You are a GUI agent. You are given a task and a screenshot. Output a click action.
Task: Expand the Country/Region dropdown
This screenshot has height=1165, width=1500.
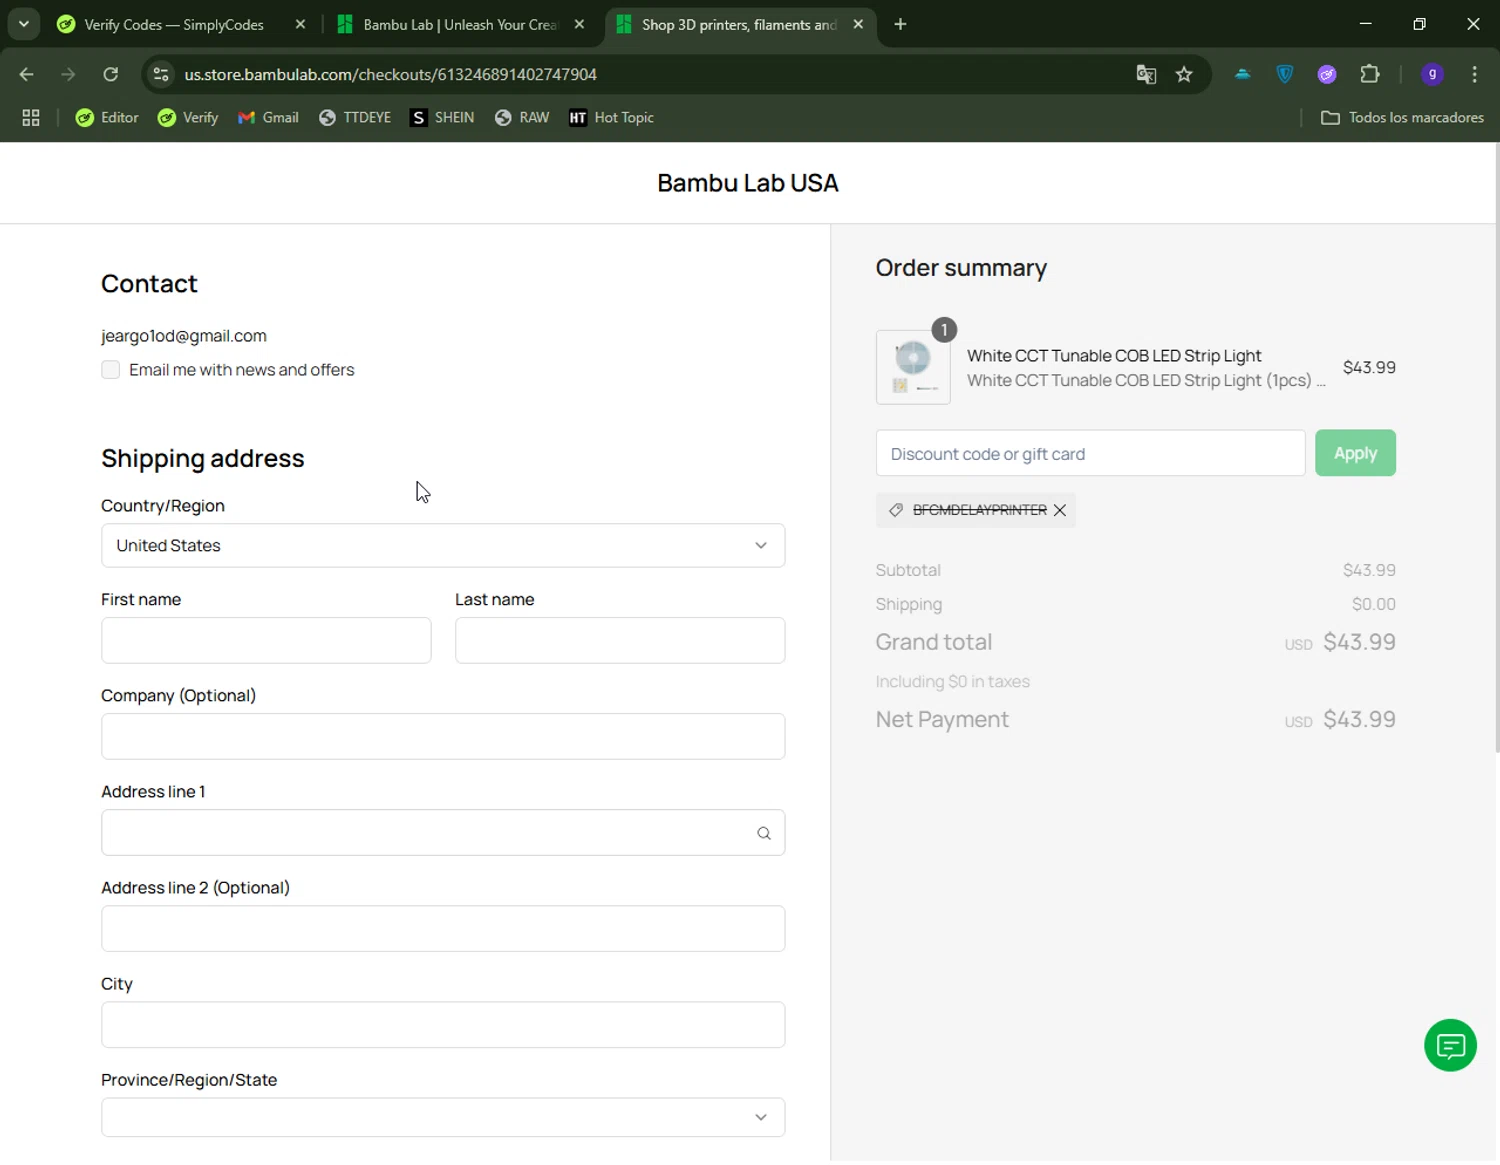443,546
